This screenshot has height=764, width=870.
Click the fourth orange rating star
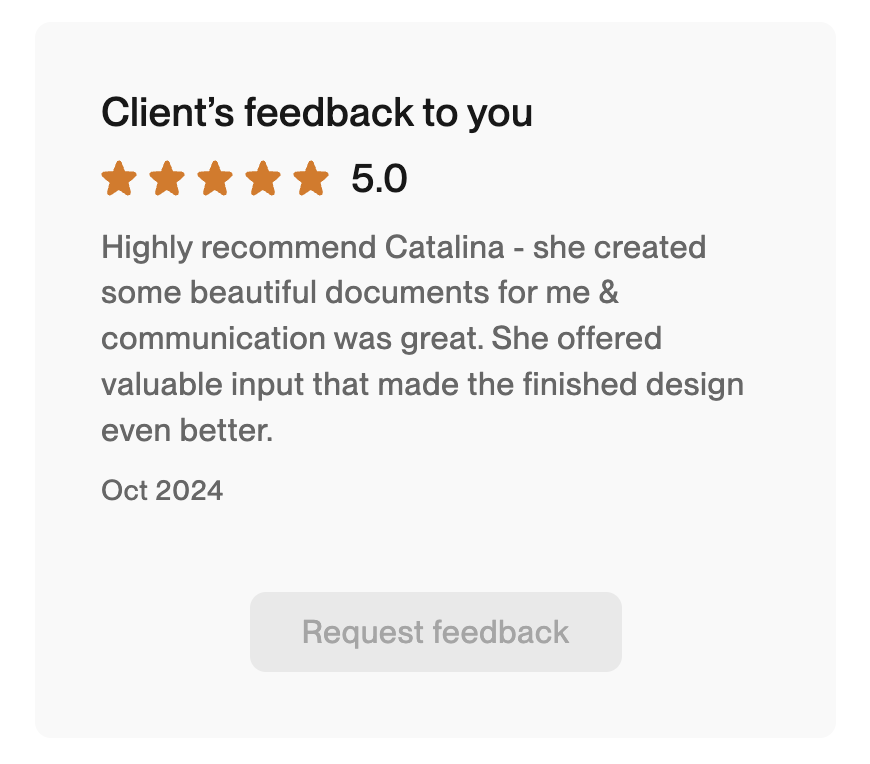[x=263, y=180]
